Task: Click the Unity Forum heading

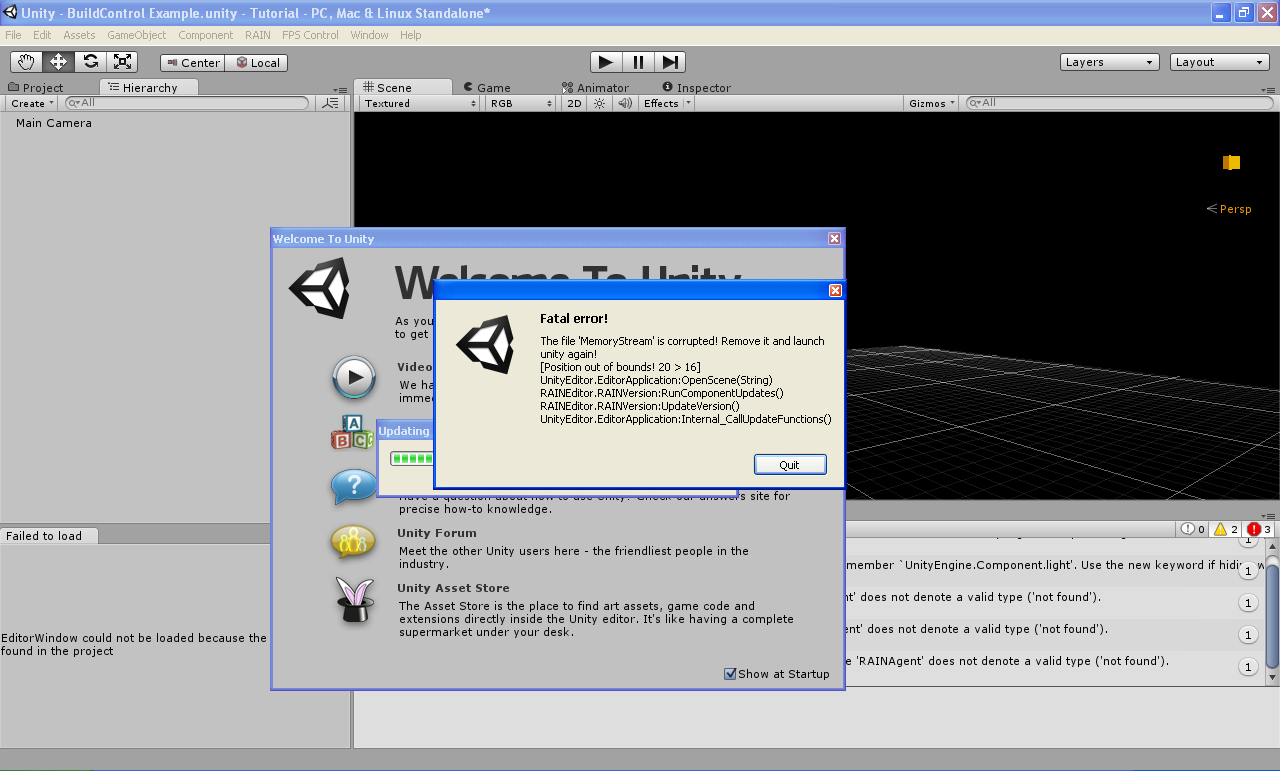Action: [x=437, y=533]
